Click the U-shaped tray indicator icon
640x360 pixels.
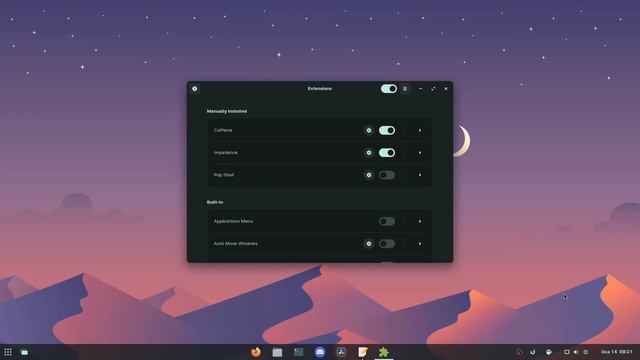pos(533,352)
